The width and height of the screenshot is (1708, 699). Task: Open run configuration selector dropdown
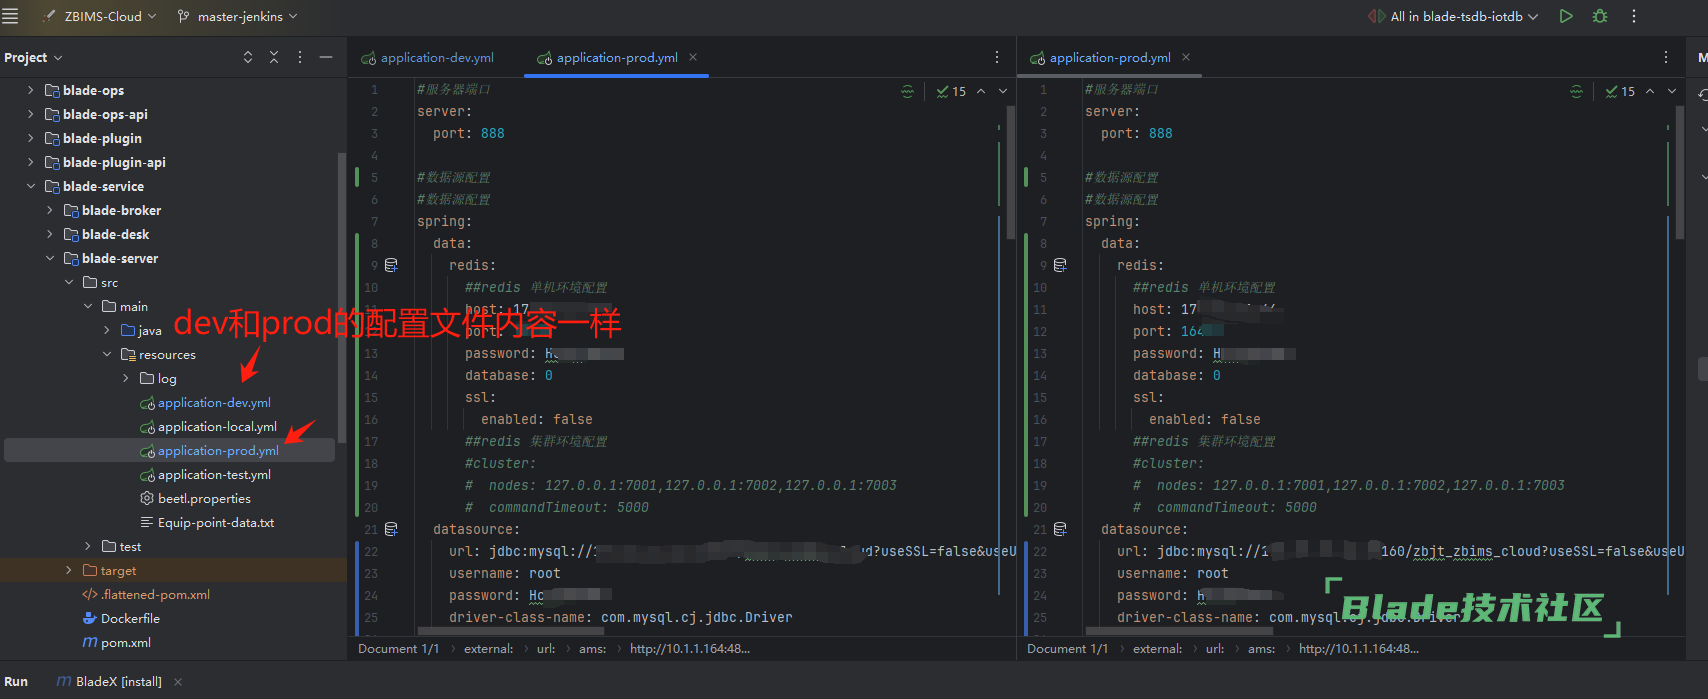point(1453,16)
